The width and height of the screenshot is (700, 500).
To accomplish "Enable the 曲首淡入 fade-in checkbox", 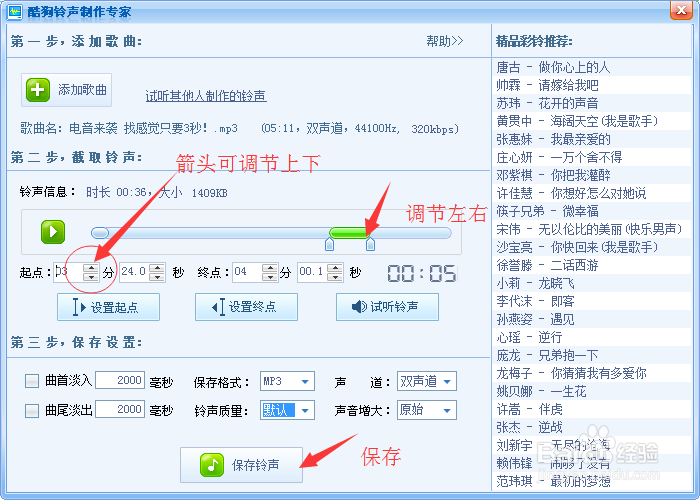I will click(32, 381).
